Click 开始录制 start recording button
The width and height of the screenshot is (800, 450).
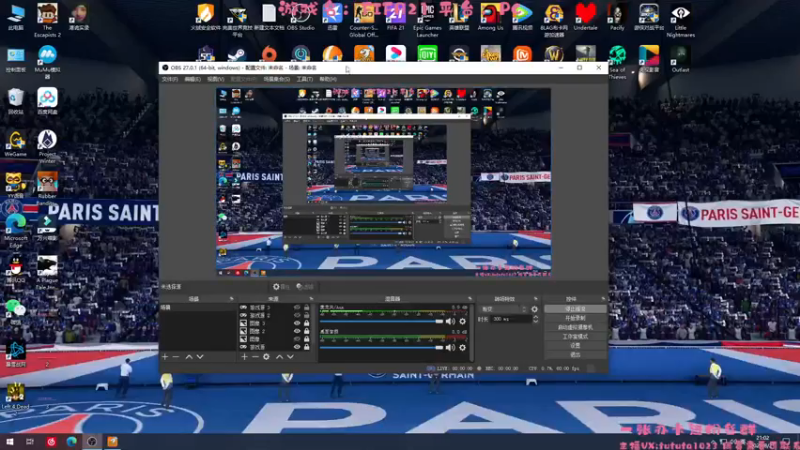[x=575, y=318]
